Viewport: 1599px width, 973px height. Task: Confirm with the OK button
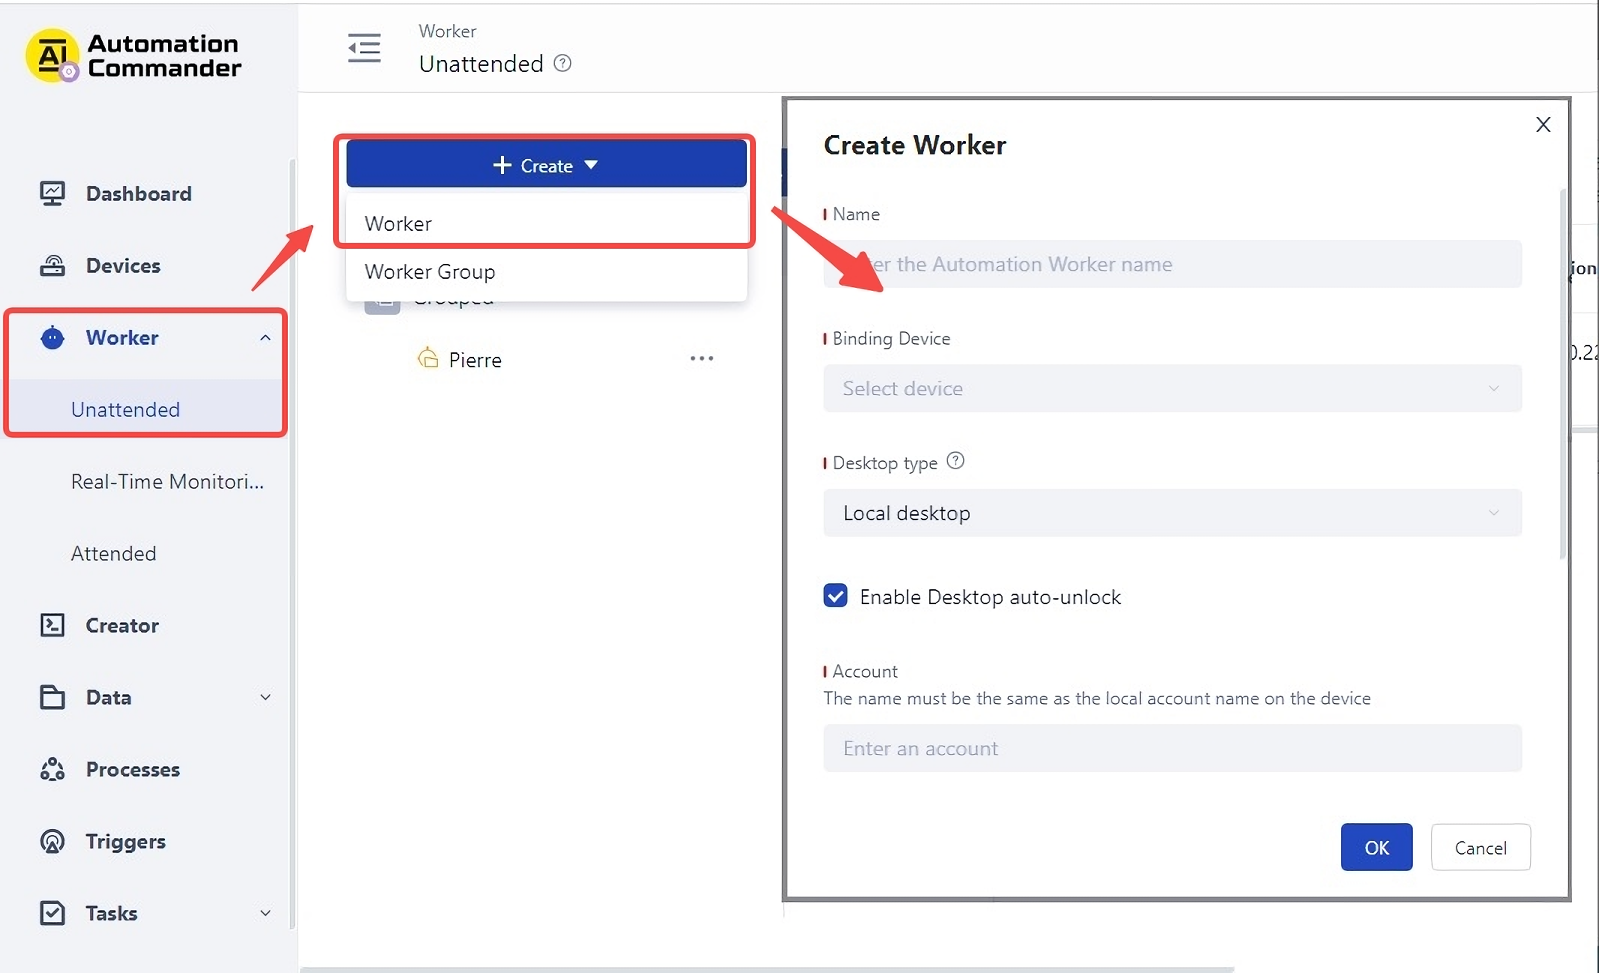coord(1376,847)
